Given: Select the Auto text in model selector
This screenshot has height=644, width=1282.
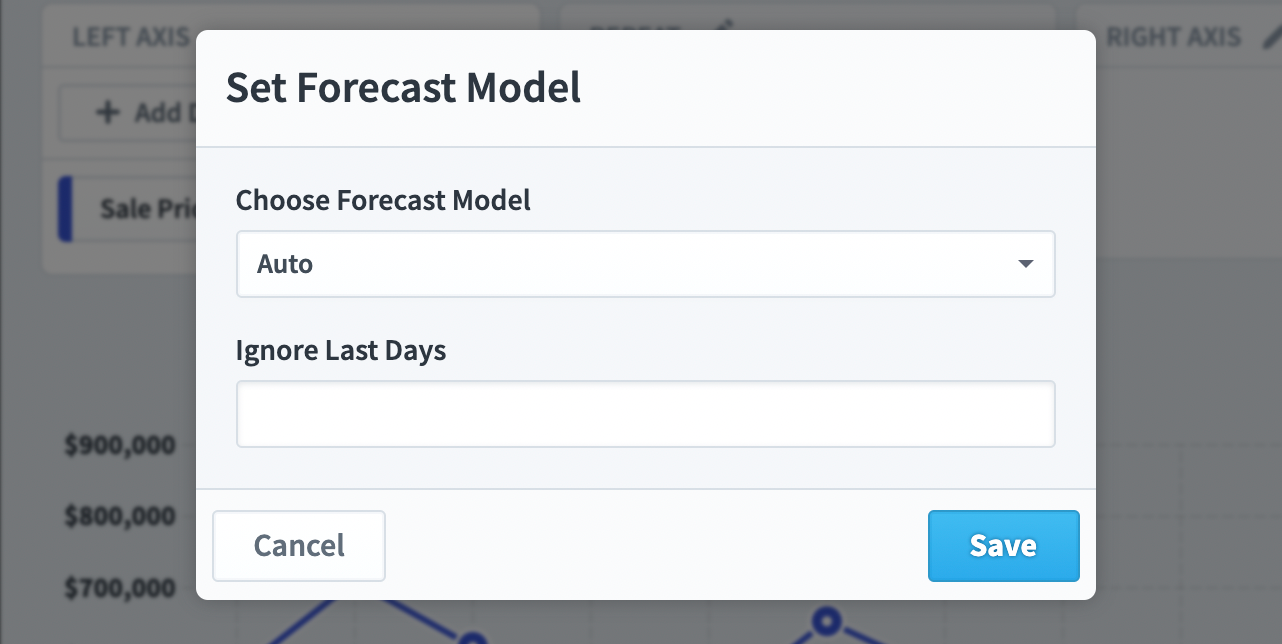Looking at the screenshot, I should 285,264.
